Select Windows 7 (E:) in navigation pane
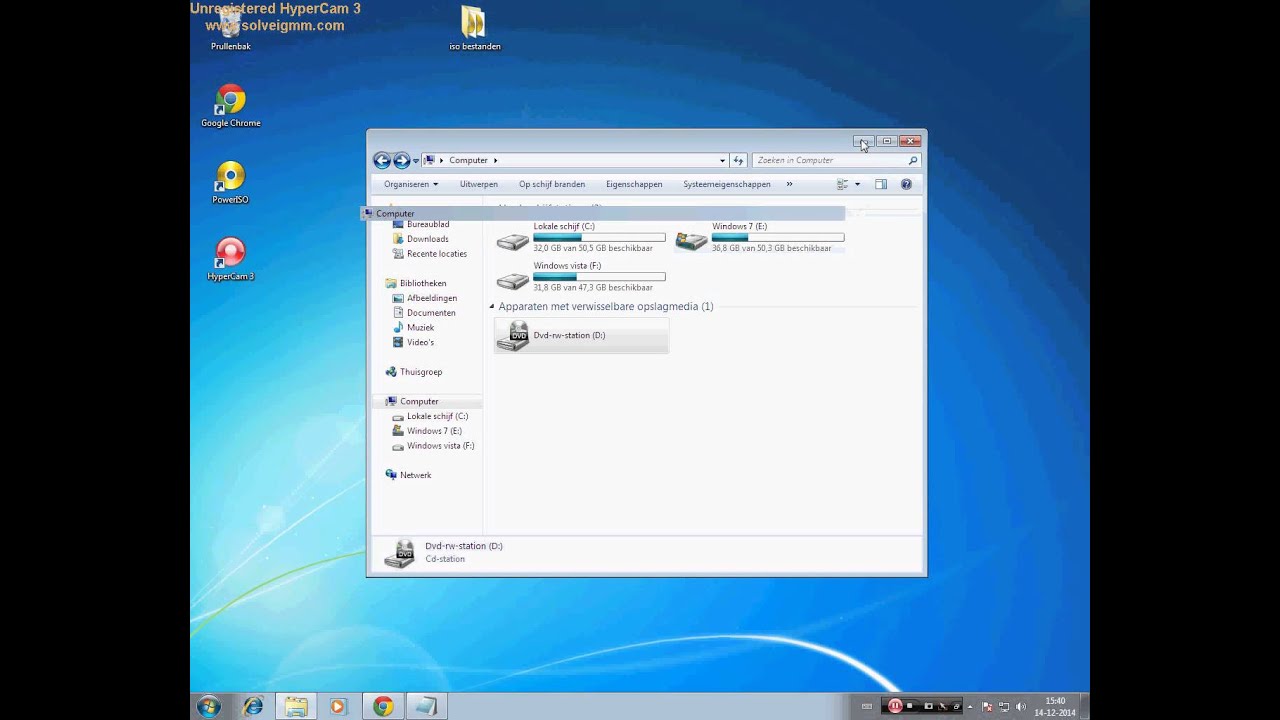 point(434,431)
